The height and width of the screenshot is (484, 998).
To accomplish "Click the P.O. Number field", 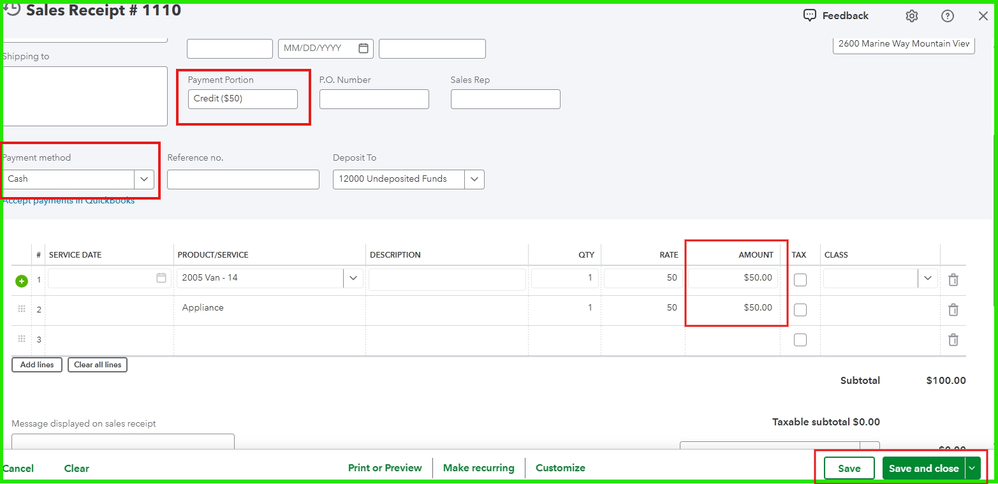I will click(374, 99).
